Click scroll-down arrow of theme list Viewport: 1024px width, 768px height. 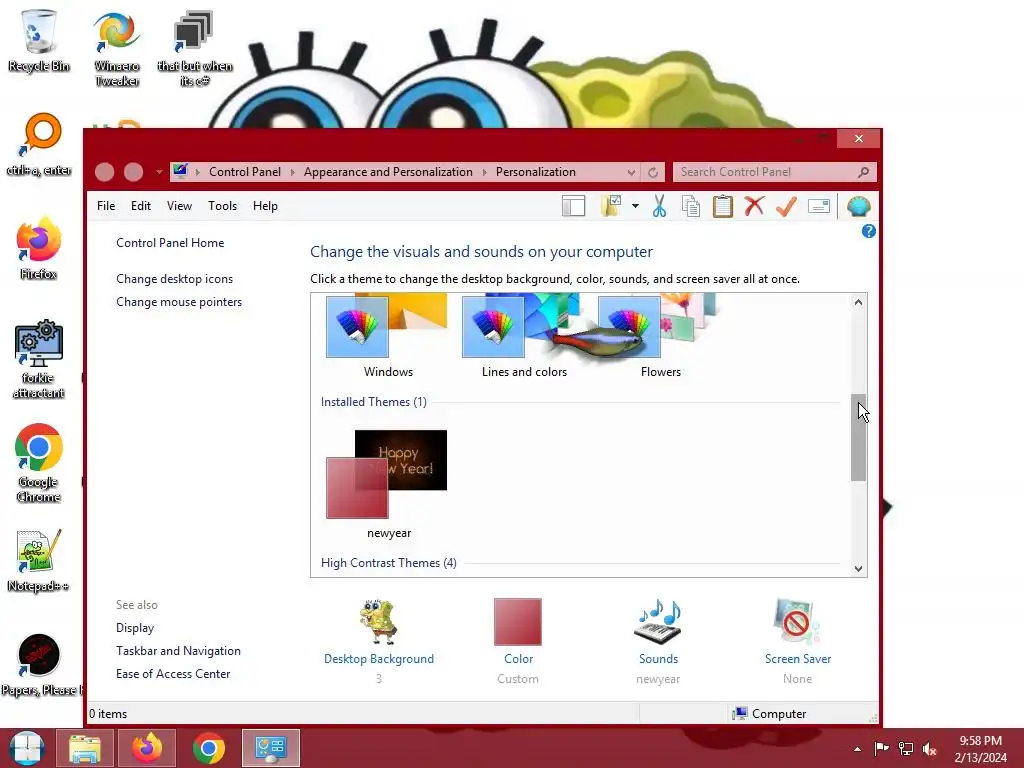tap(858, 569)
